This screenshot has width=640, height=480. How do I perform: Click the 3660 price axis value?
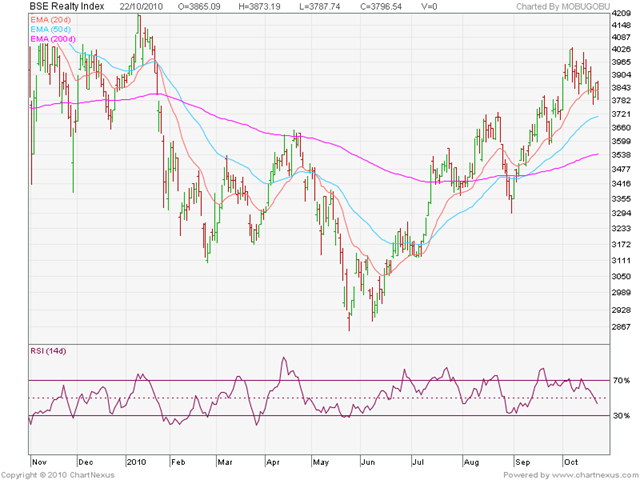point(622,128)
